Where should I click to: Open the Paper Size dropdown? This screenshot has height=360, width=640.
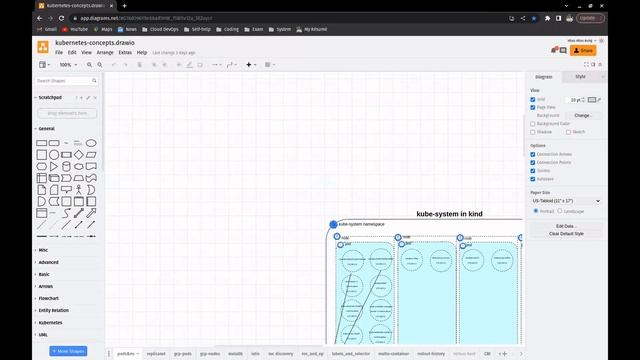point(566,201)
